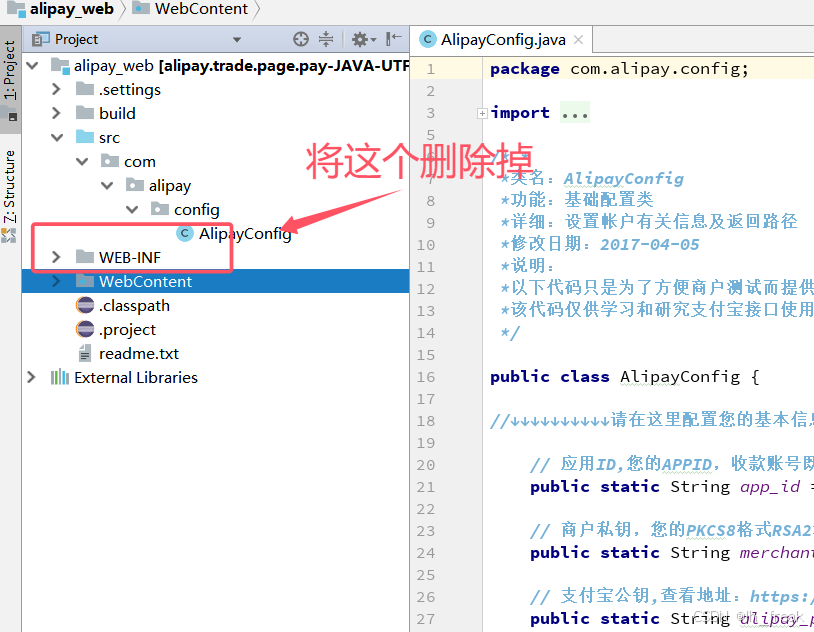This screenshot has height=632, width=814.
Task: Close the AlipayConfig.java tab
Action: point(579,39)
